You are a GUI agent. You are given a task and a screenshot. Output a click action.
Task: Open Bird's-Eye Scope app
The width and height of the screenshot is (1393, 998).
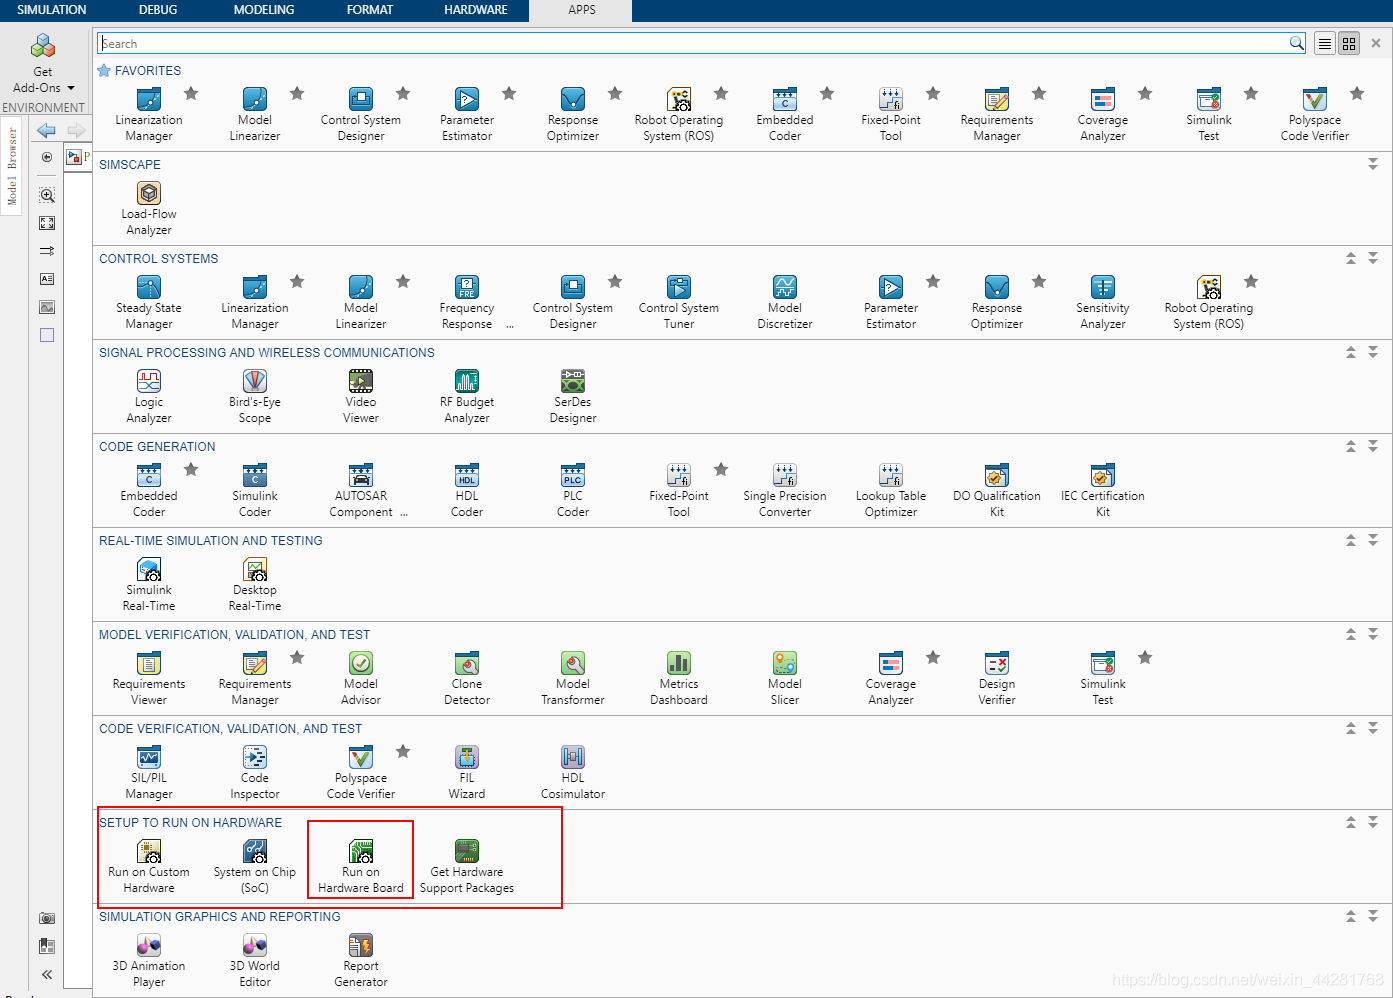click(255, 396)
